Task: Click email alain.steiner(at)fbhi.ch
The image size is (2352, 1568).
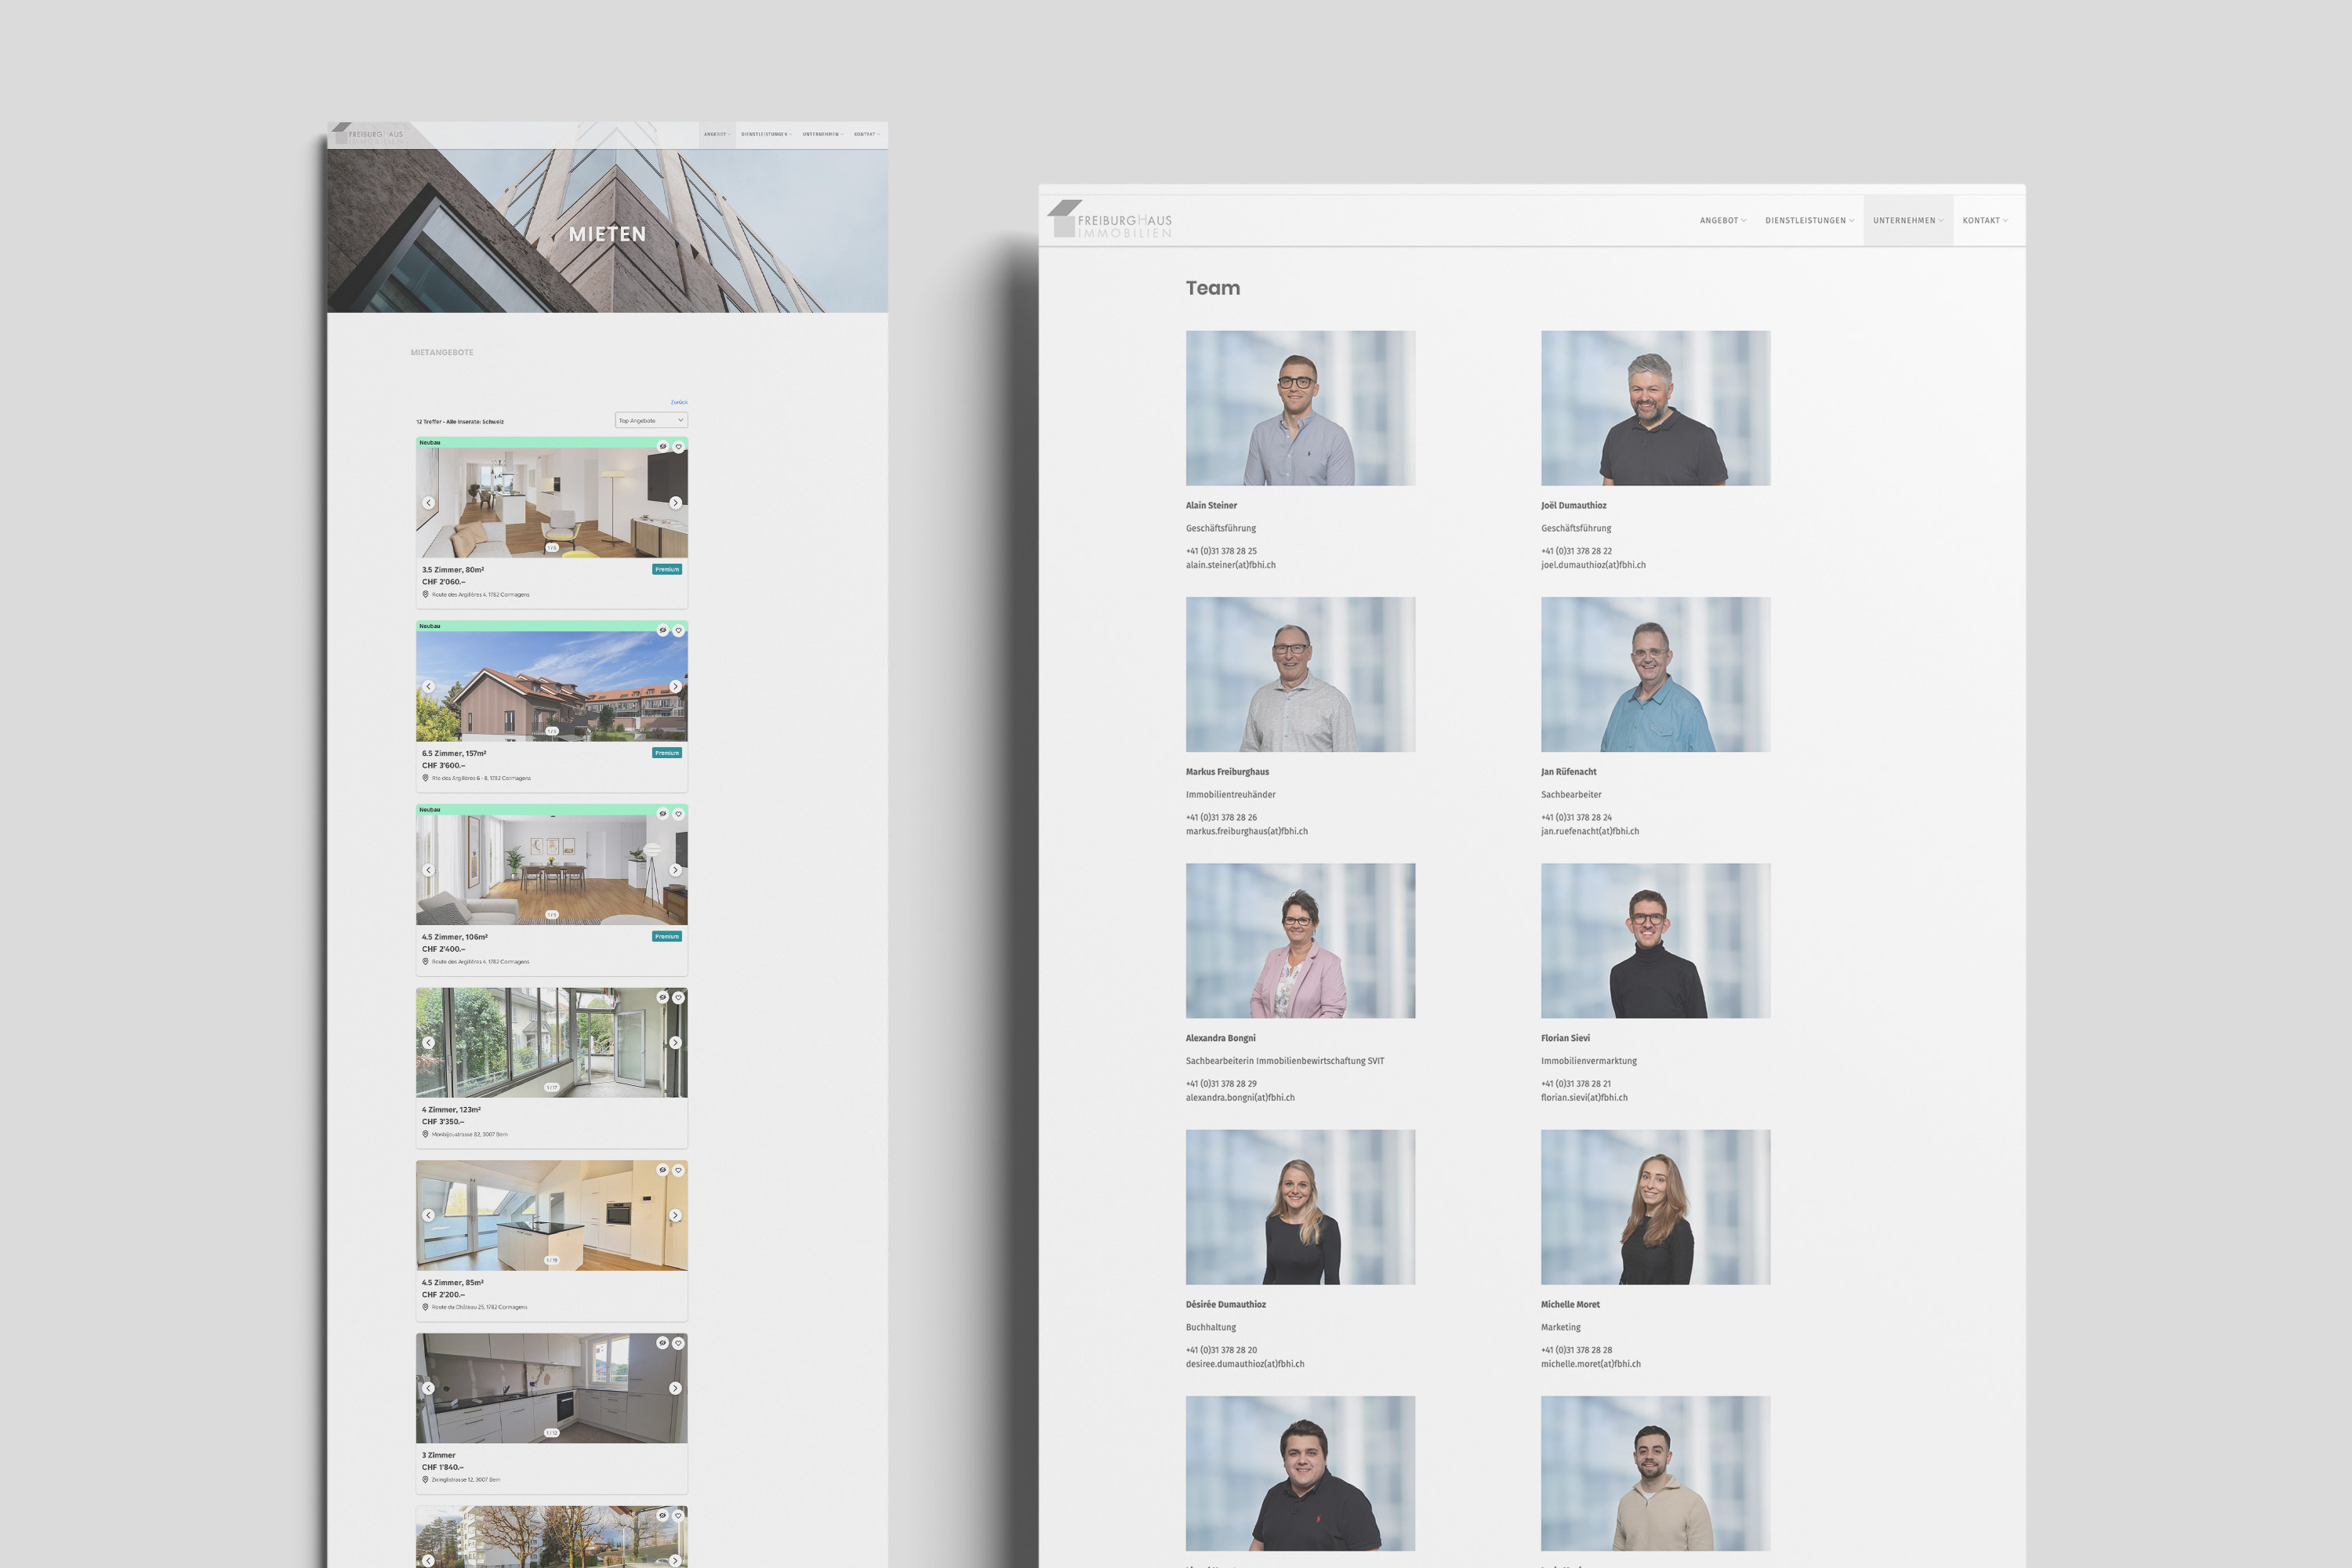Action: pyautogui.click(x=1231, y=565)
